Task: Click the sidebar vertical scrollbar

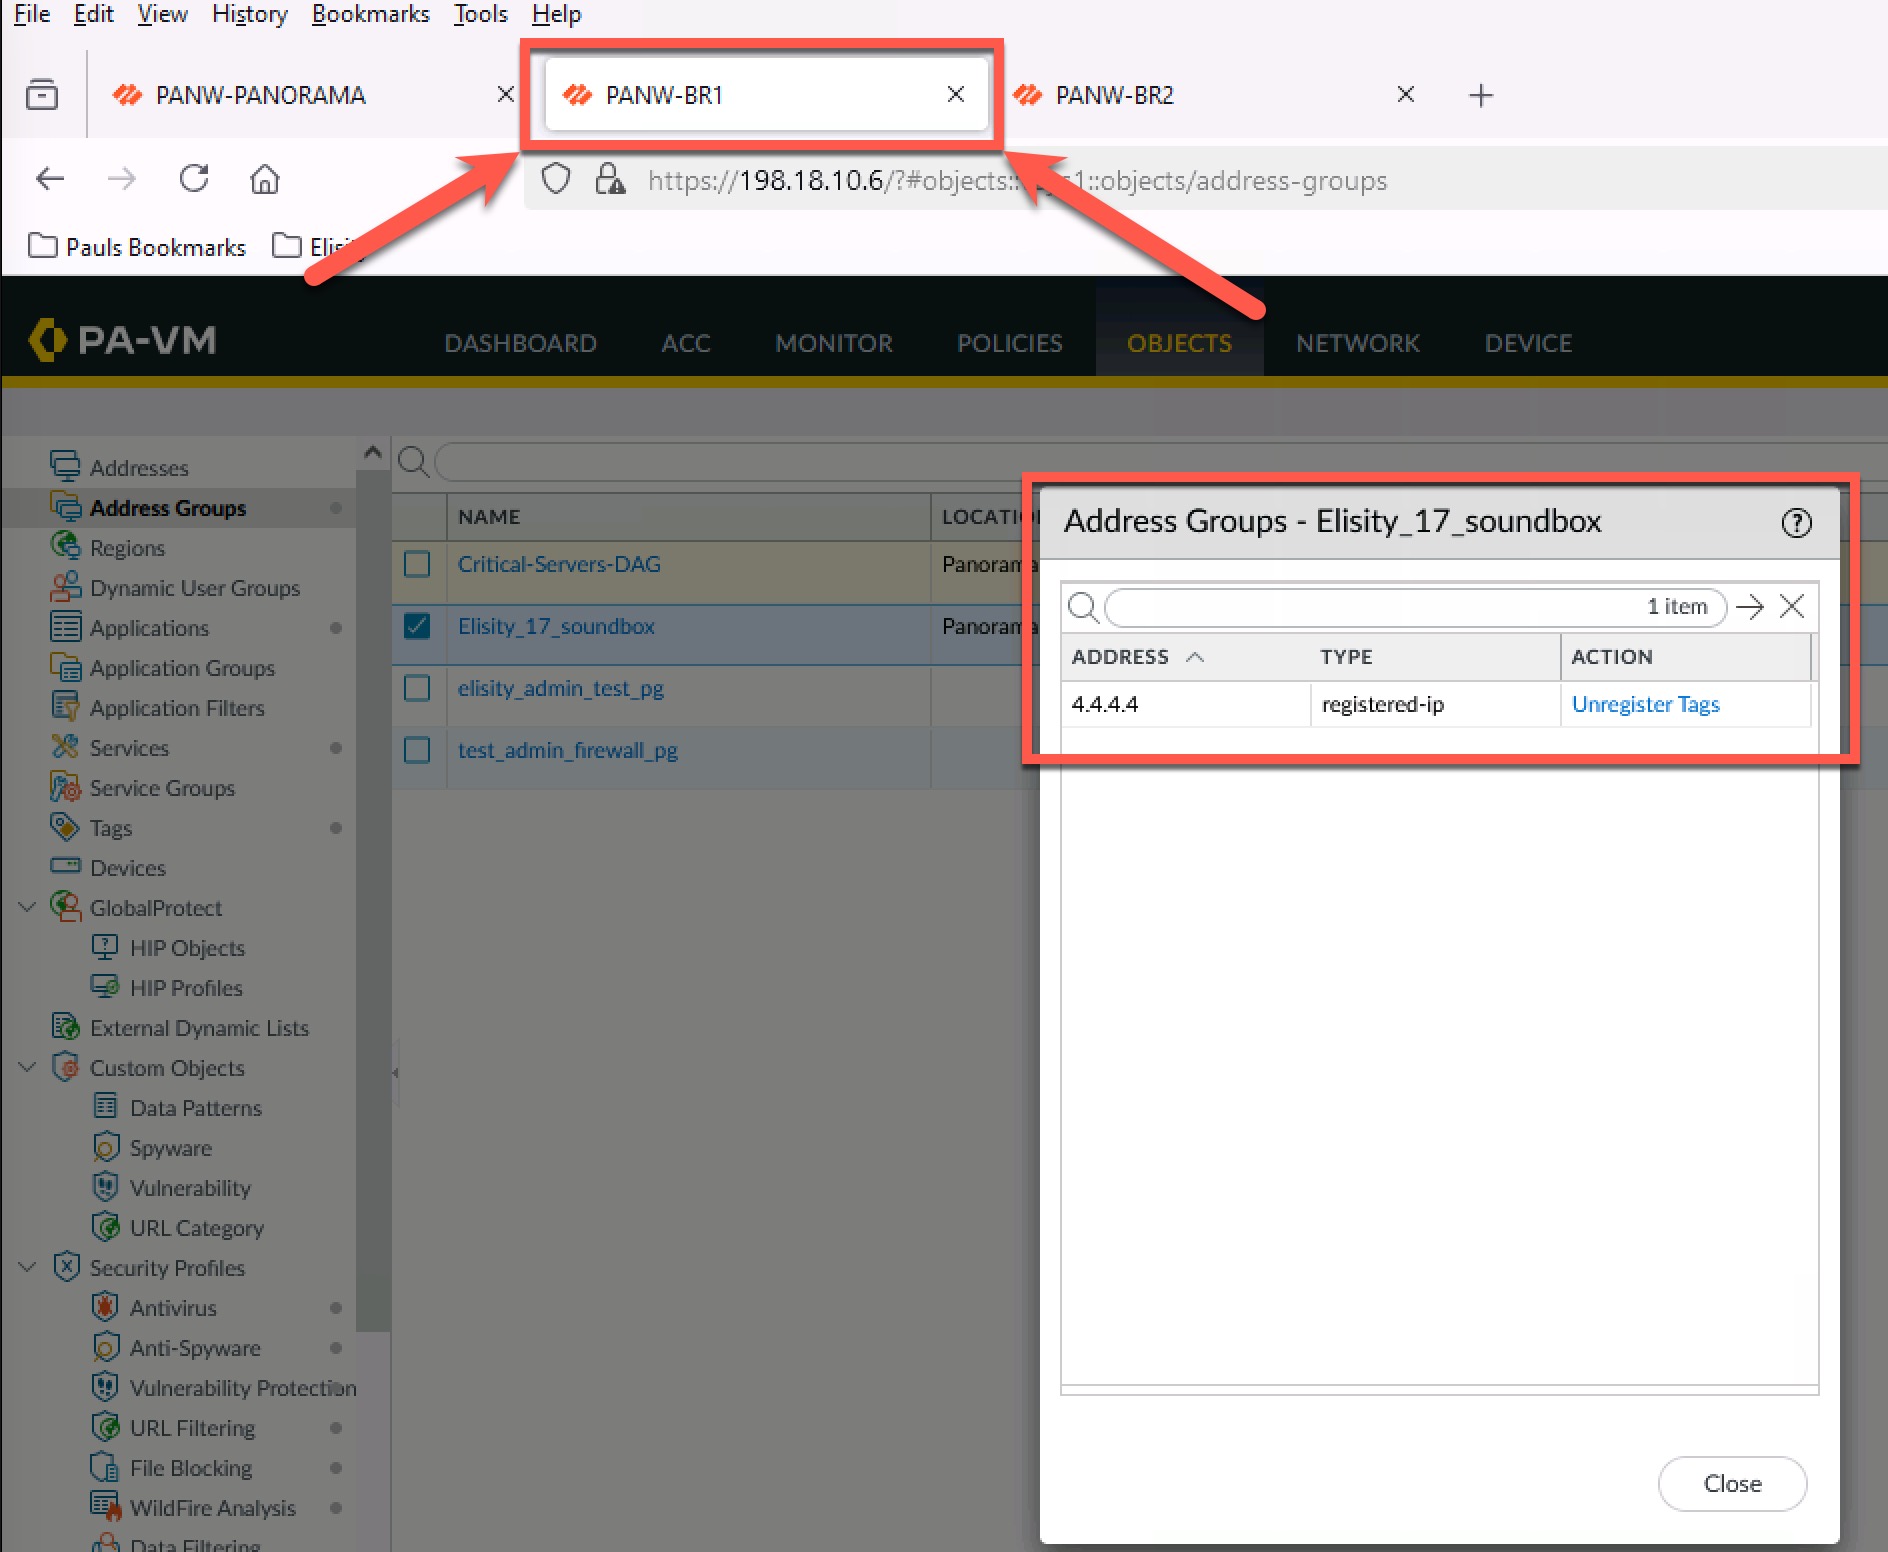Action: point(373,900)
